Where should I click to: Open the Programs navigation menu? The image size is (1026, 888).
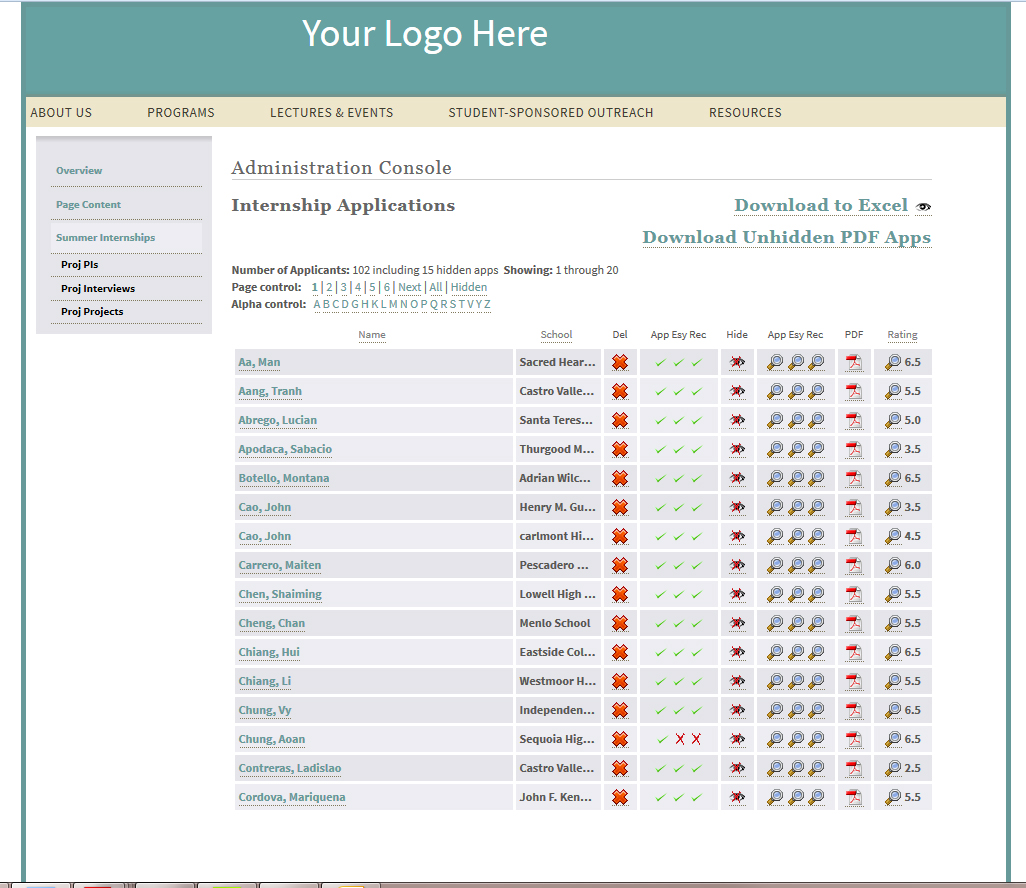pos(181,113)
